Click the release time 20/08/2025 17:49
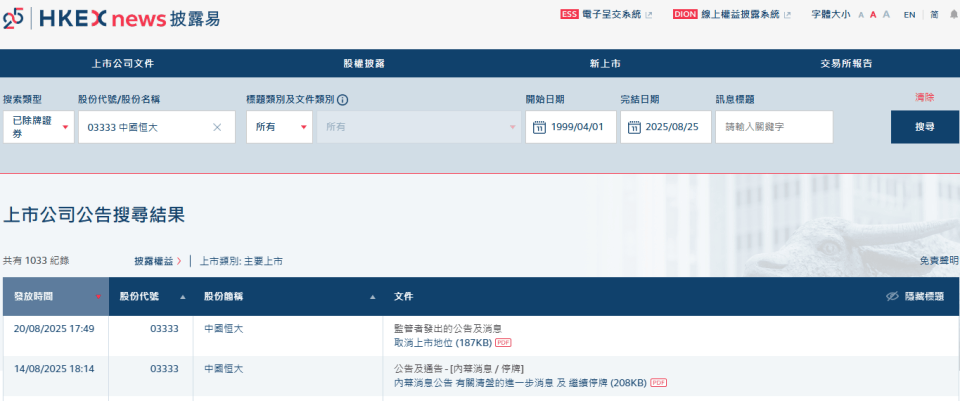960x401 pixels. pos(54,329)
